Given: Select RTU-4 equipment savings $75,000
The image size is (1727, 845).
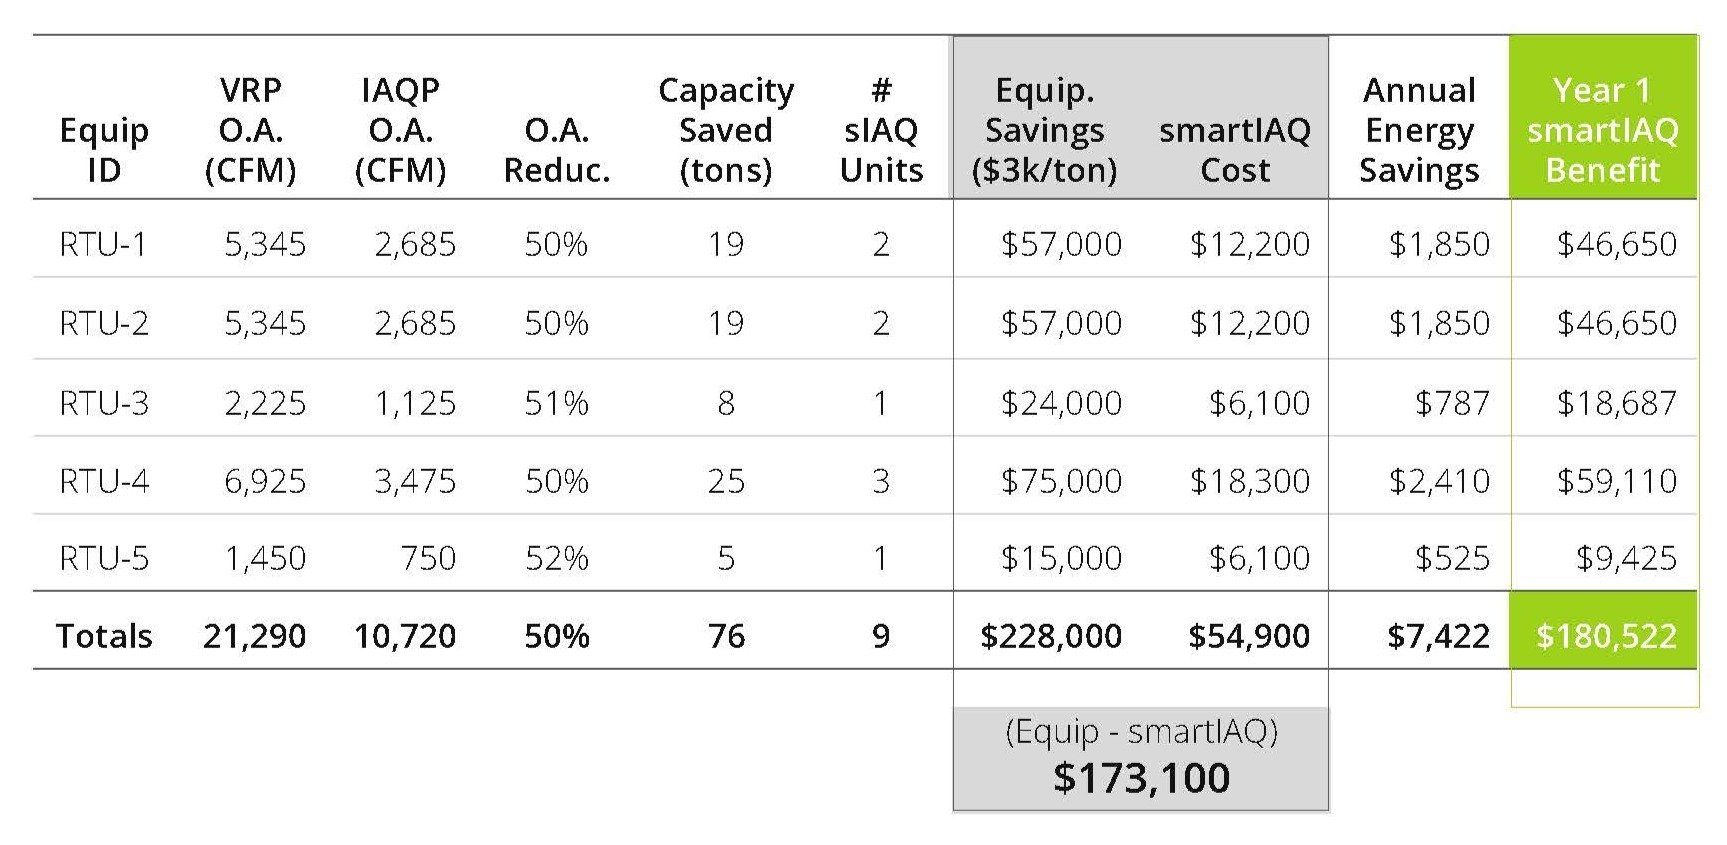Looking at the screenshot, I should 1061,481.
